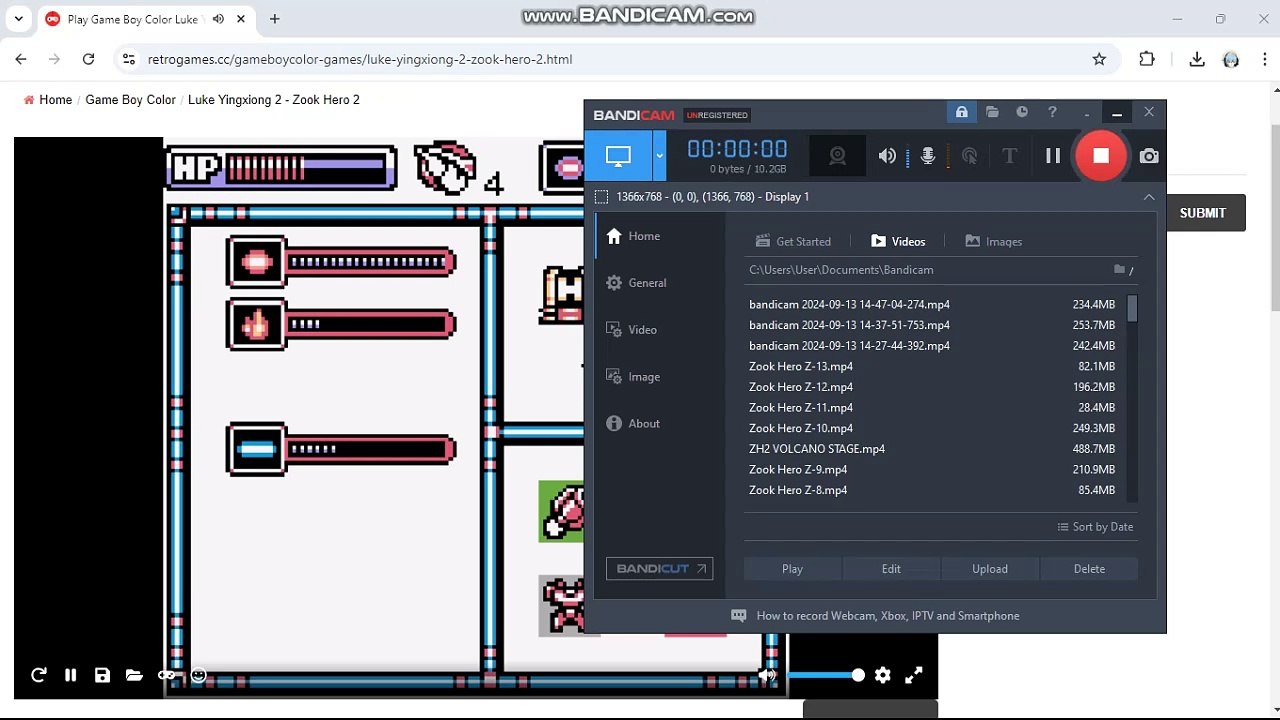Click the emulator smiley face icon
The height and width of the screenshot is (720, 1280).
(198, 675)
